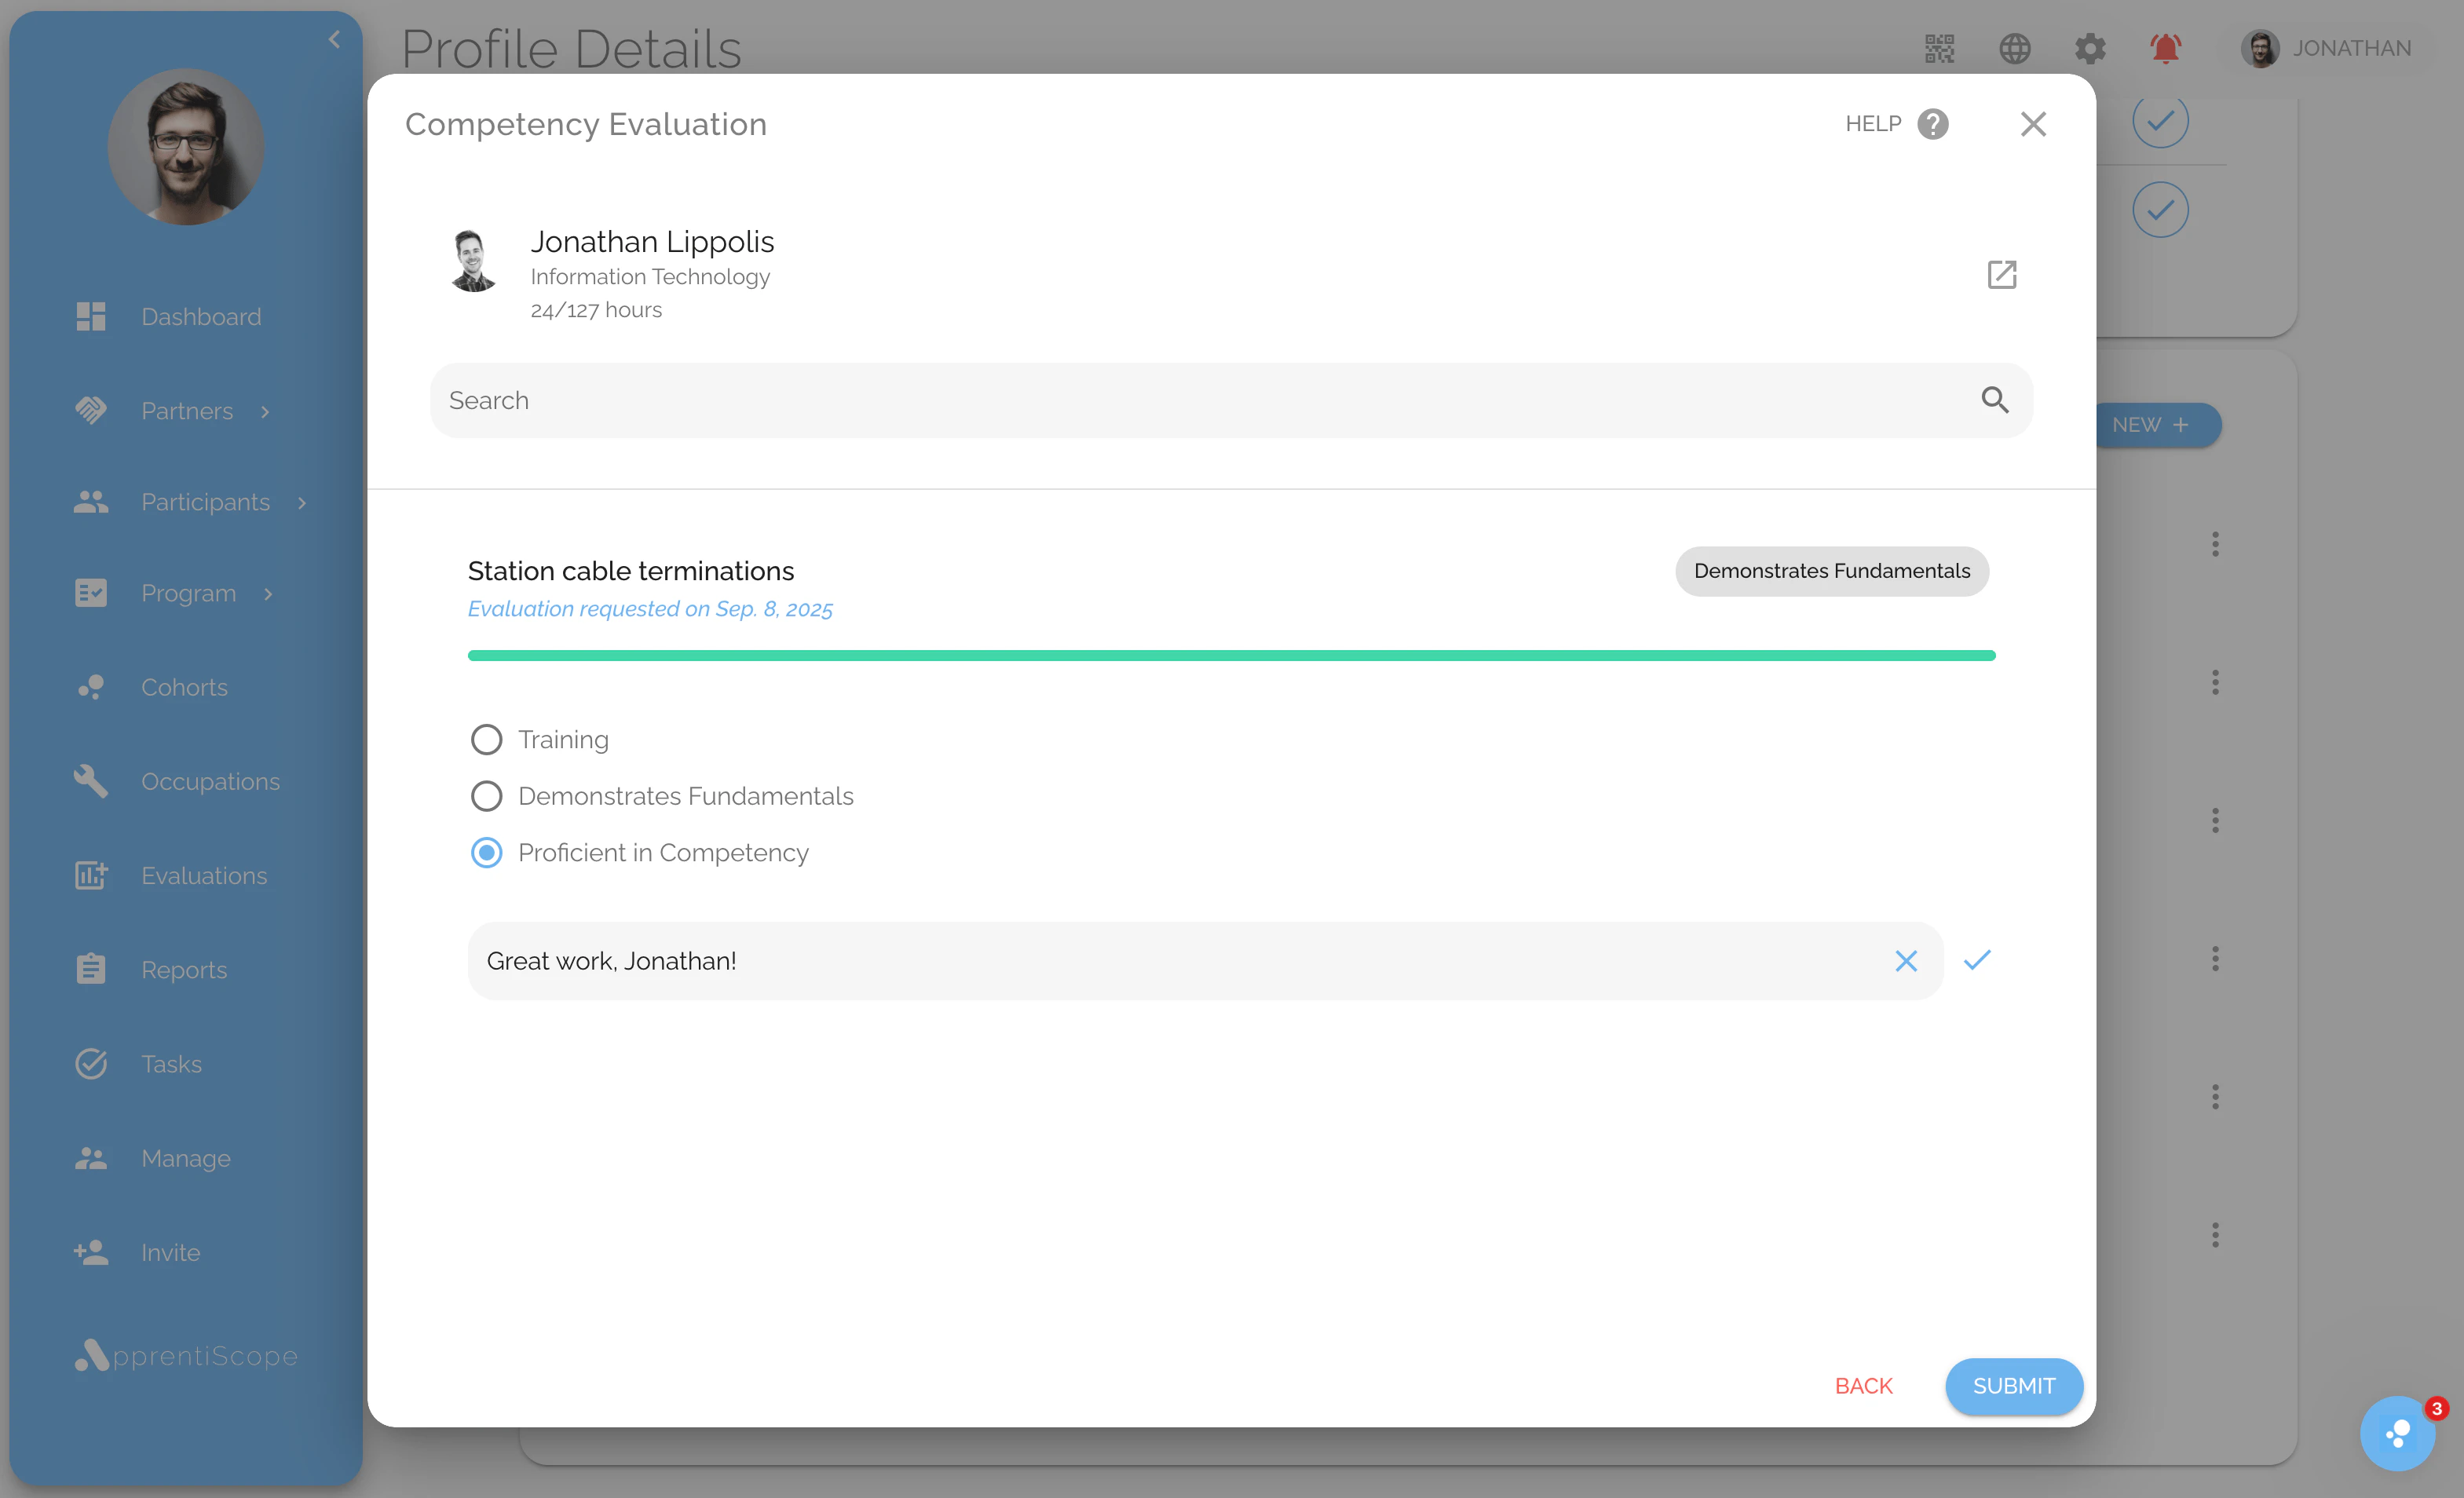Screen dimensions: 2464x1498
Task: Expand the Participants sidebar menu
Action: coord(205,502)
